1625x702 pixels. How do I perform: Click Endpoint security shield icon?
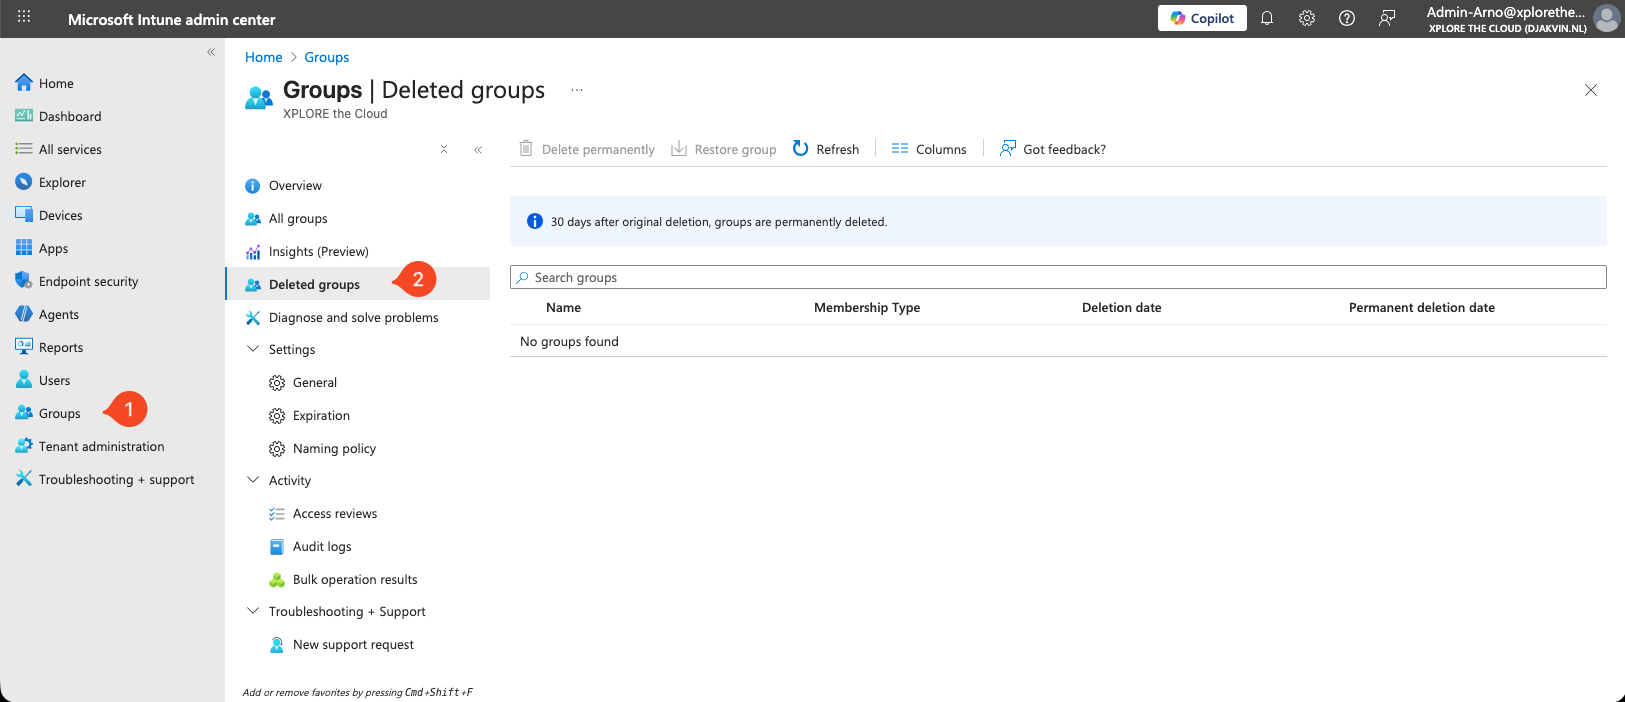[24, 281]
